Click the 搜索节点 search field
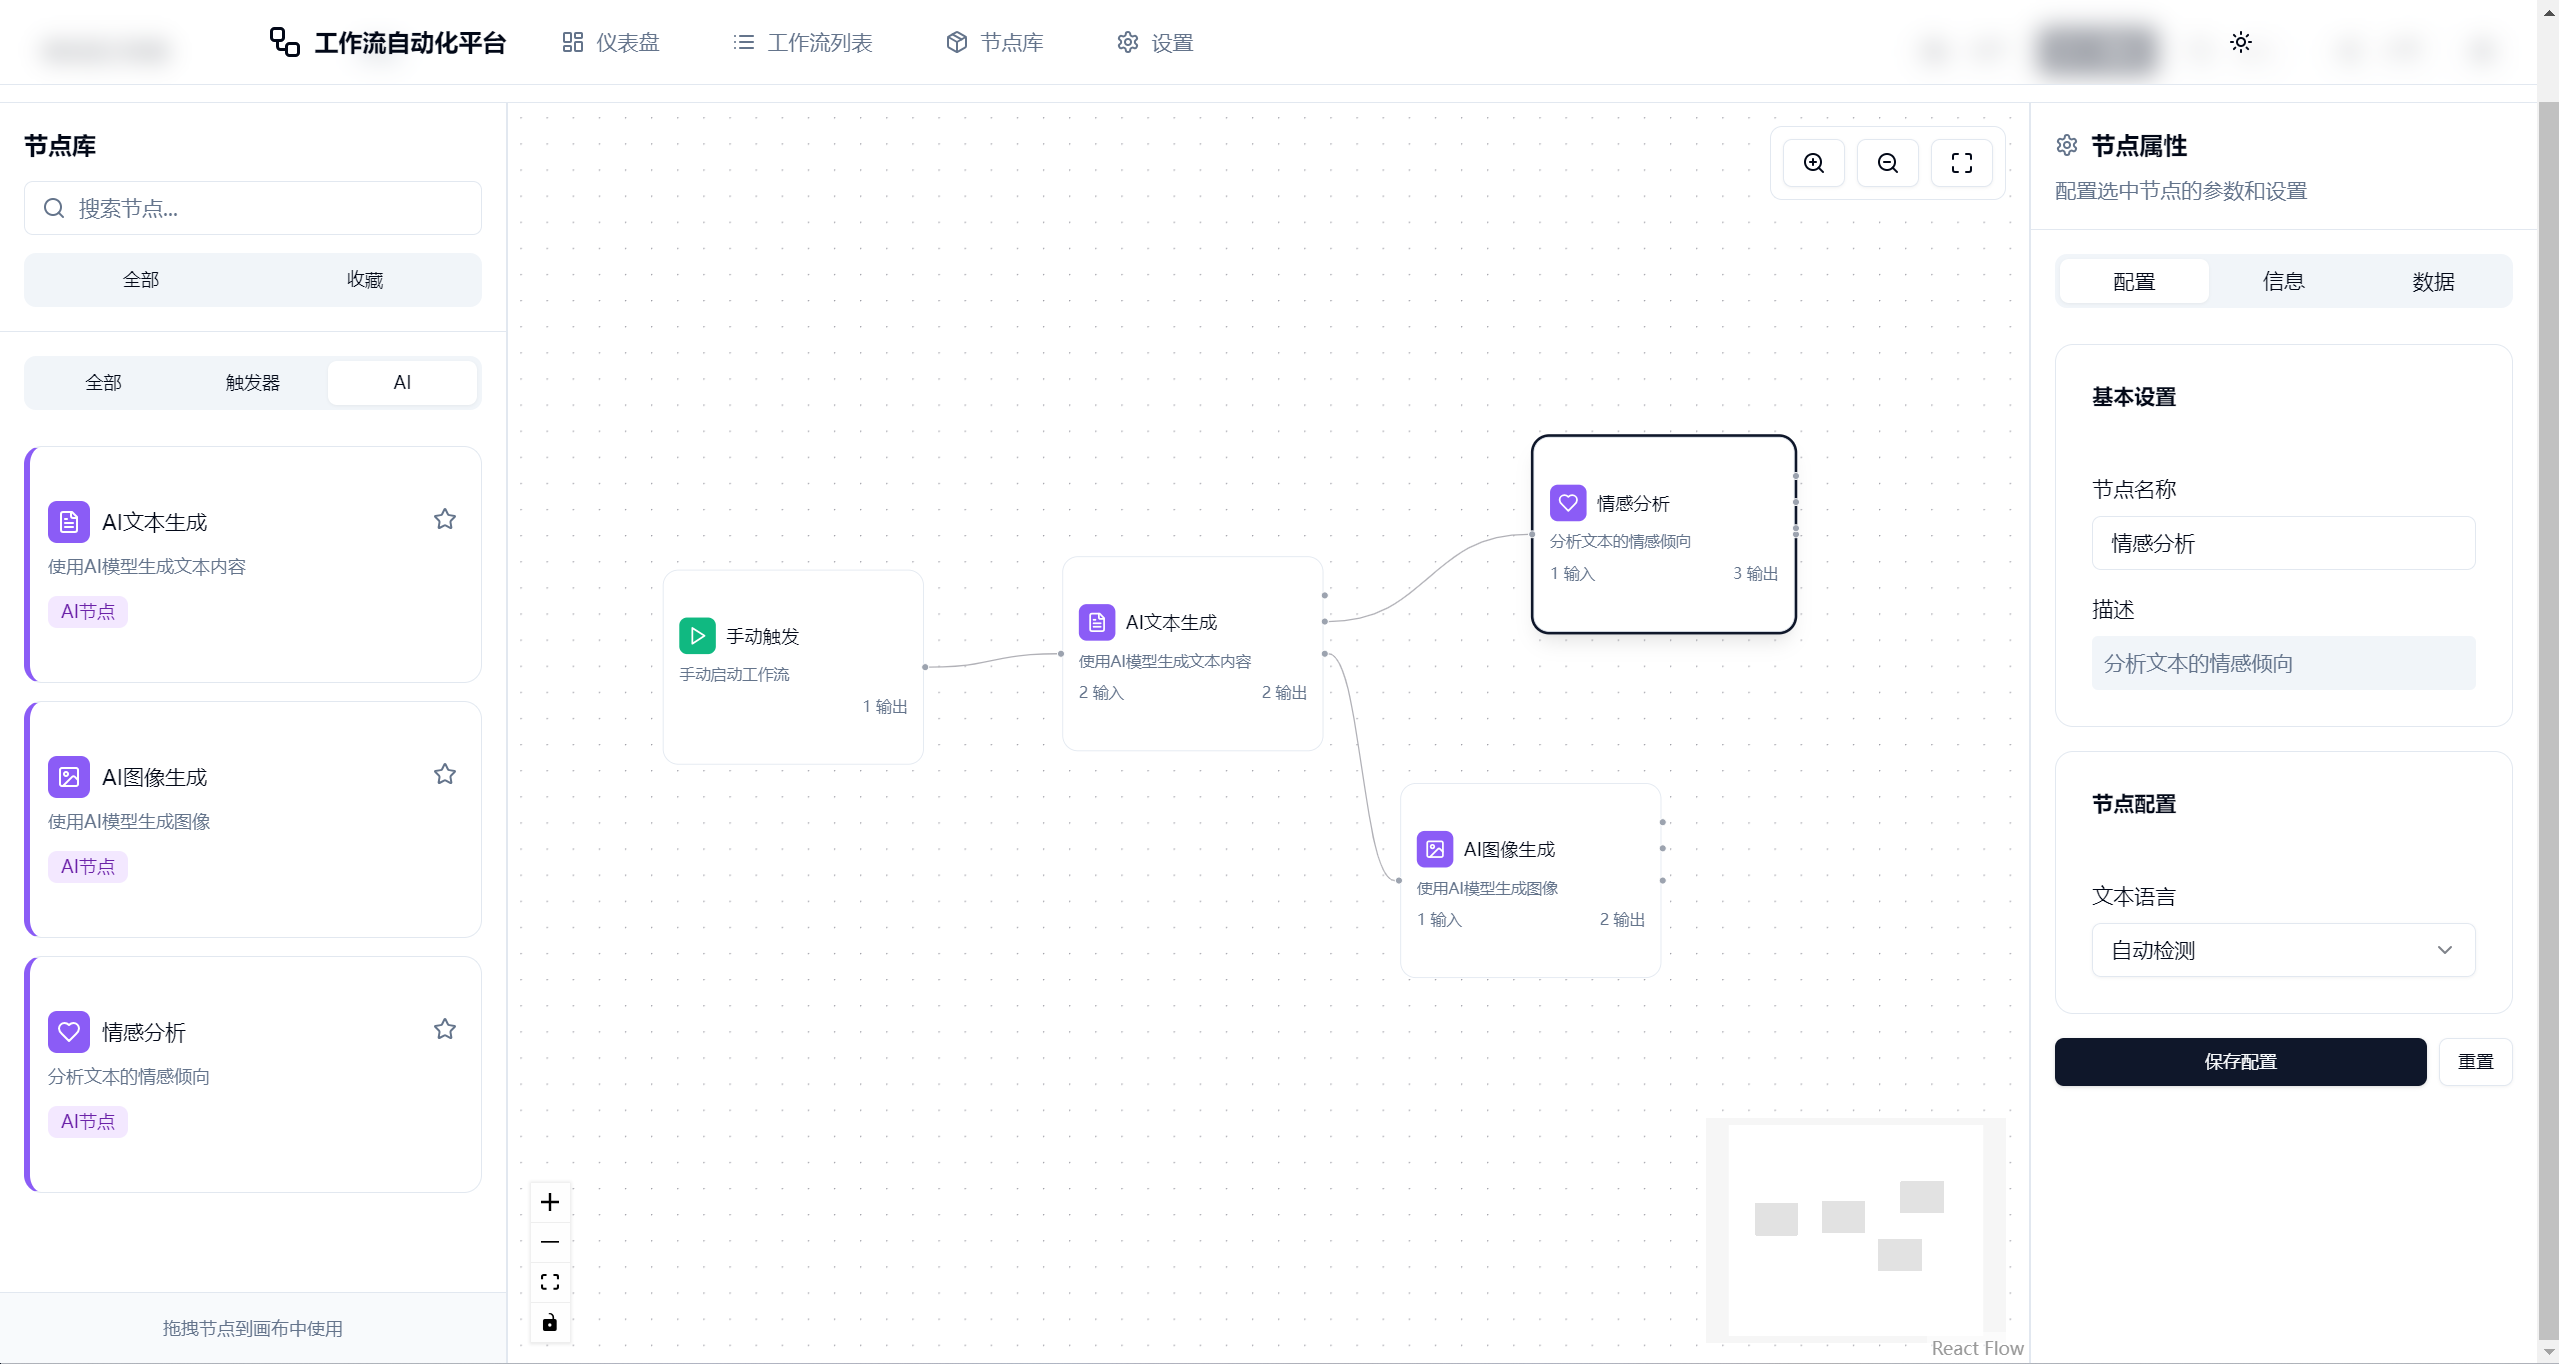The height and width of the screenshot is (1364, 2559). (x=253, y=208)
